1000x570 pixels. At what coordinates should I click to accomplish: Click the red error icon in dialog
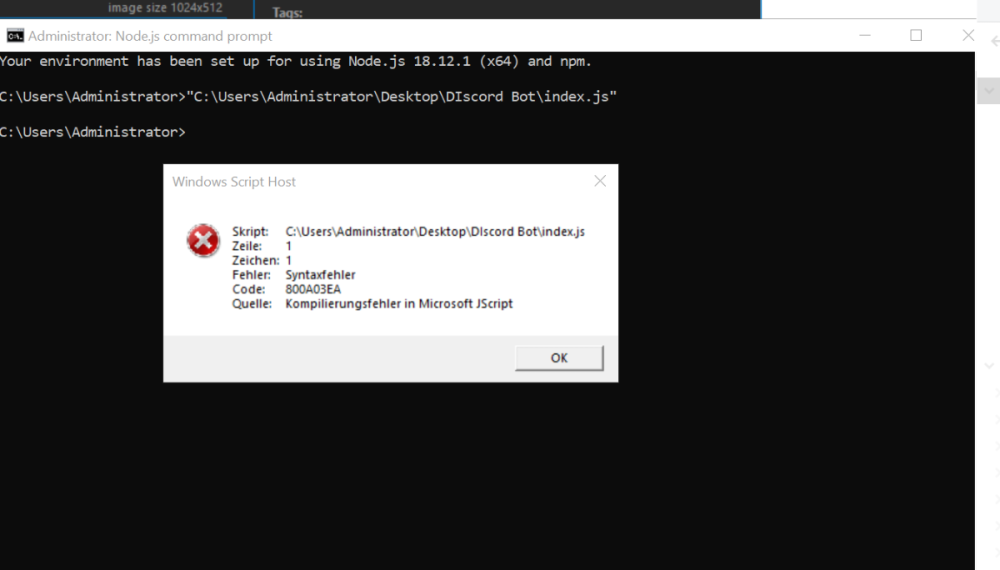pyautogui.click(x=203, y=241)
